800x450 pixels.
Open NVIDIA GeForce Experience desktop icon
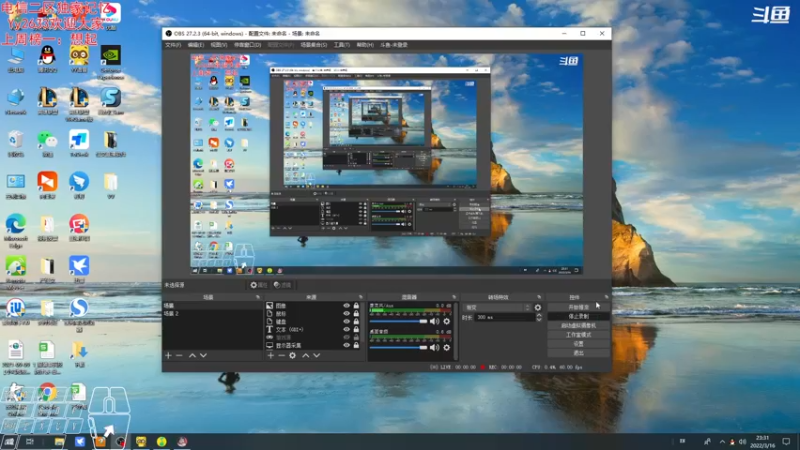(111, 62)
